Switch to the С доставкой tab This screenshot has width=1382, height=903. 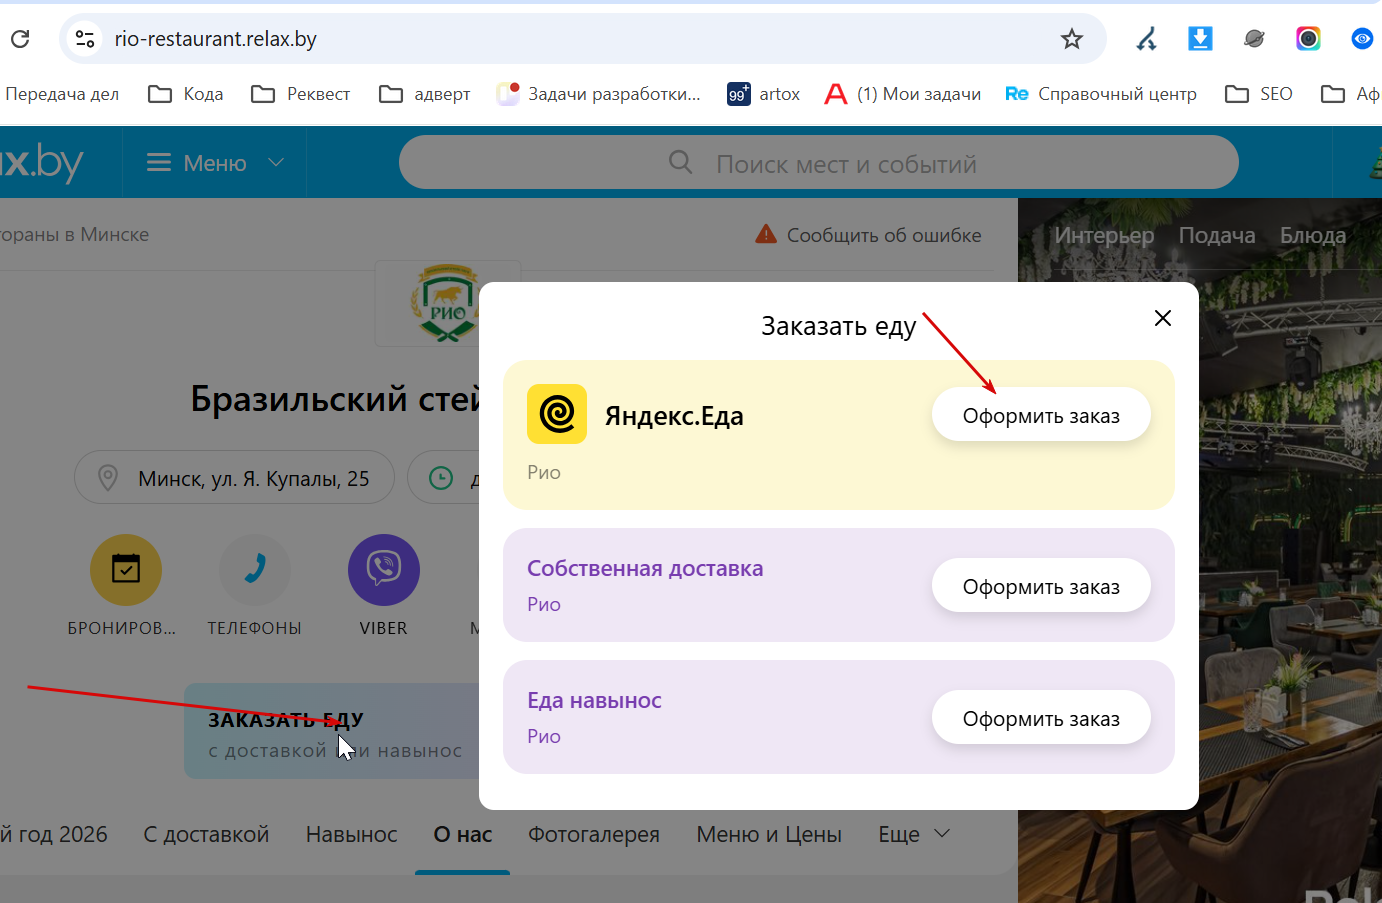coord(206,834)
